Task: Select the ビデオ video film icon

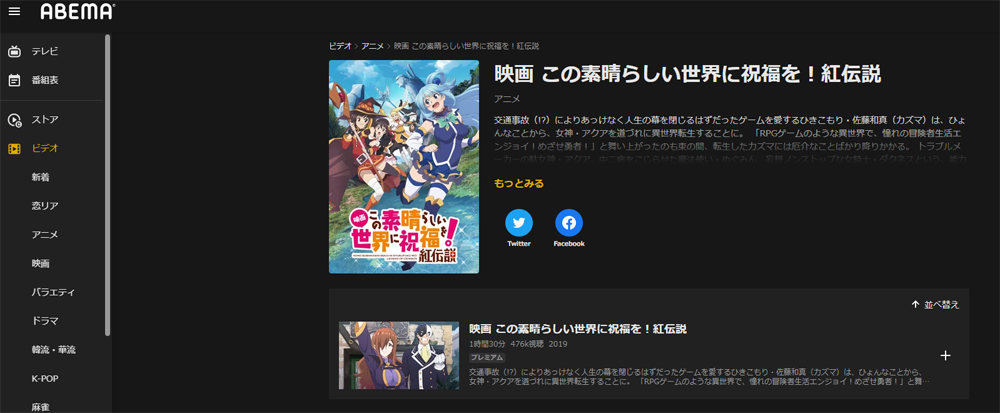Action: (14, 149)
